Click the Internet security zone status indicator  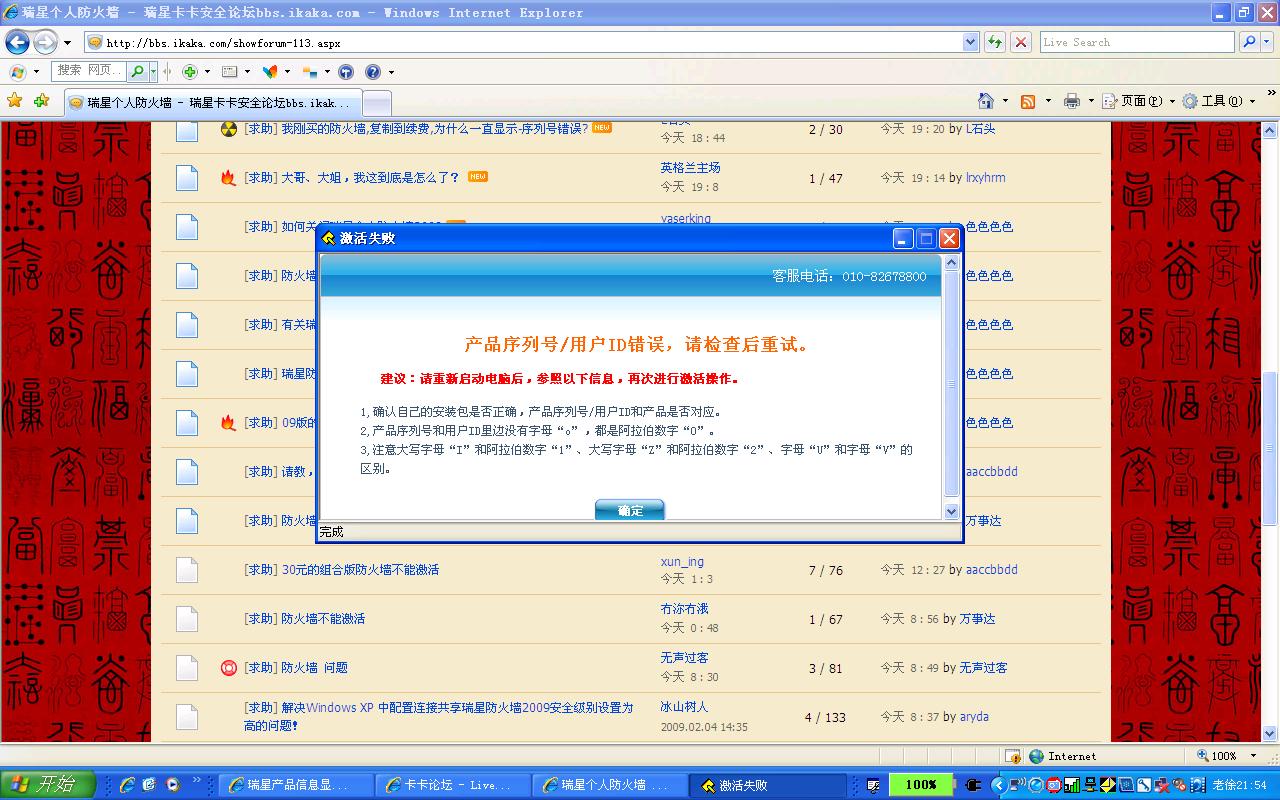[1062, 756]
